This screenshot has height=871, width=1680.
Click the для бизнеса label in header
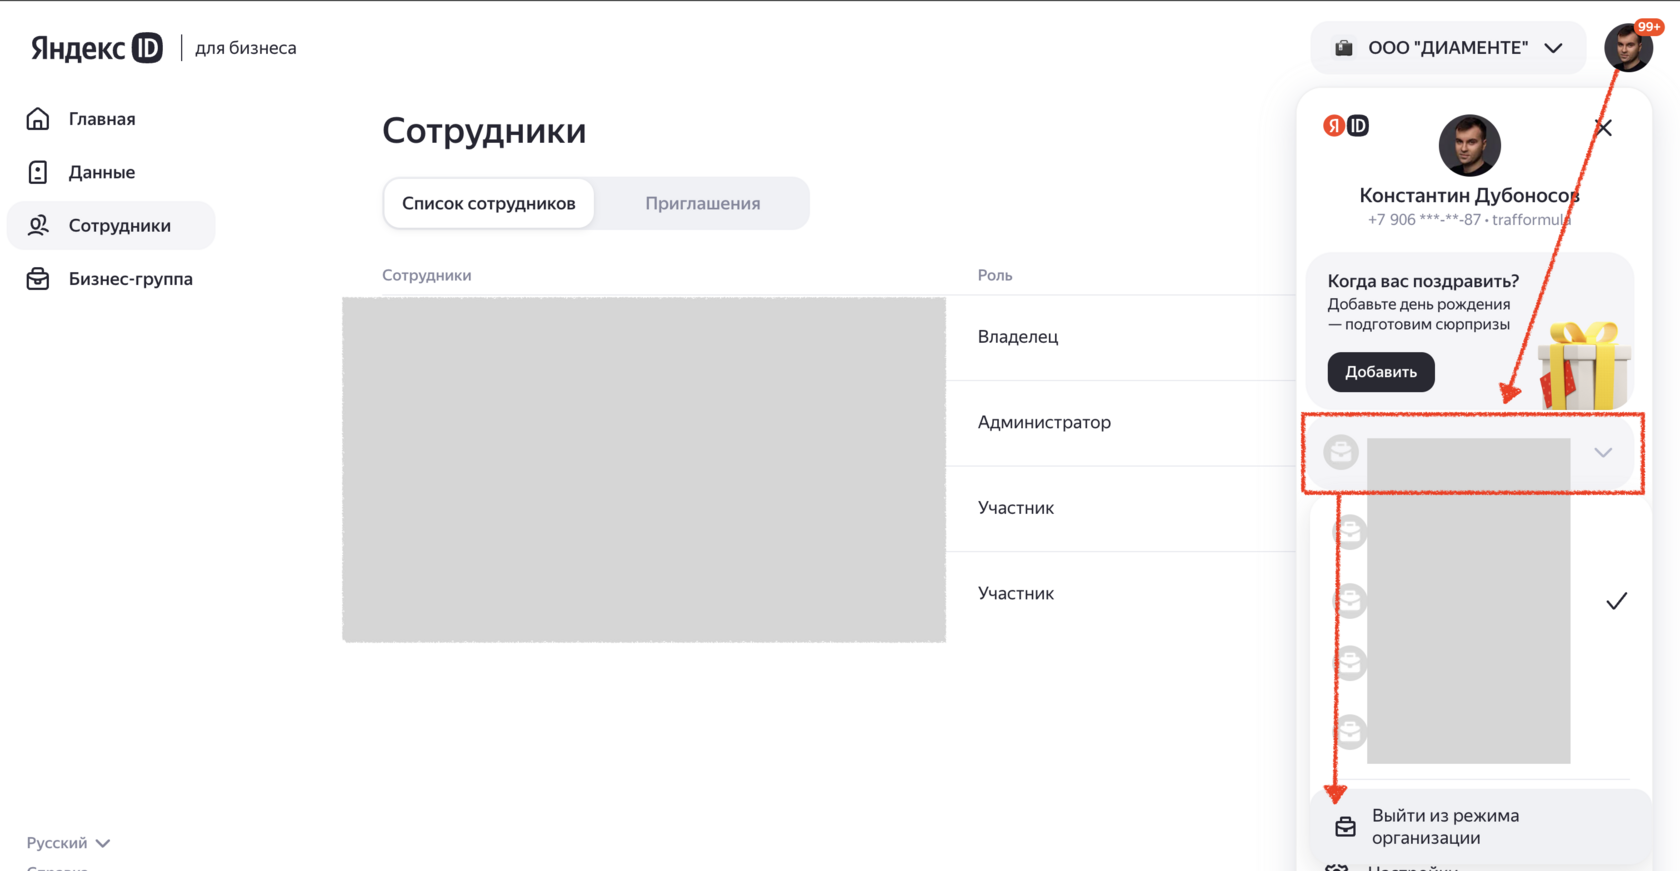(x=245, y=48)
